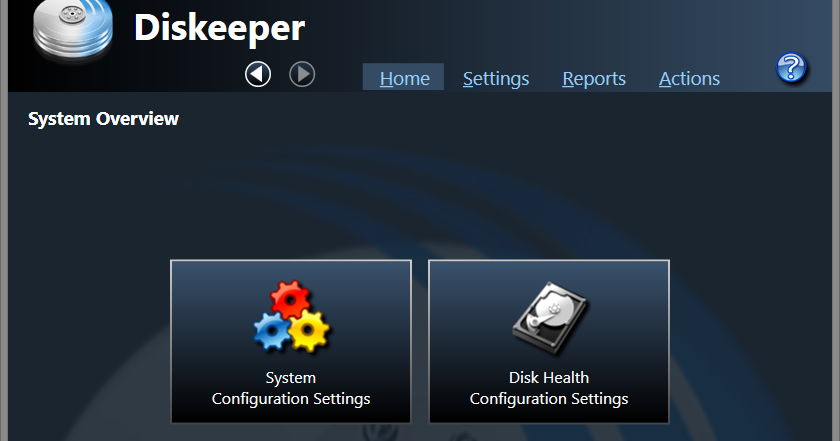
Task: Click the forward navigation arrow
Action: pyautogui.click(x=302, y=74)
